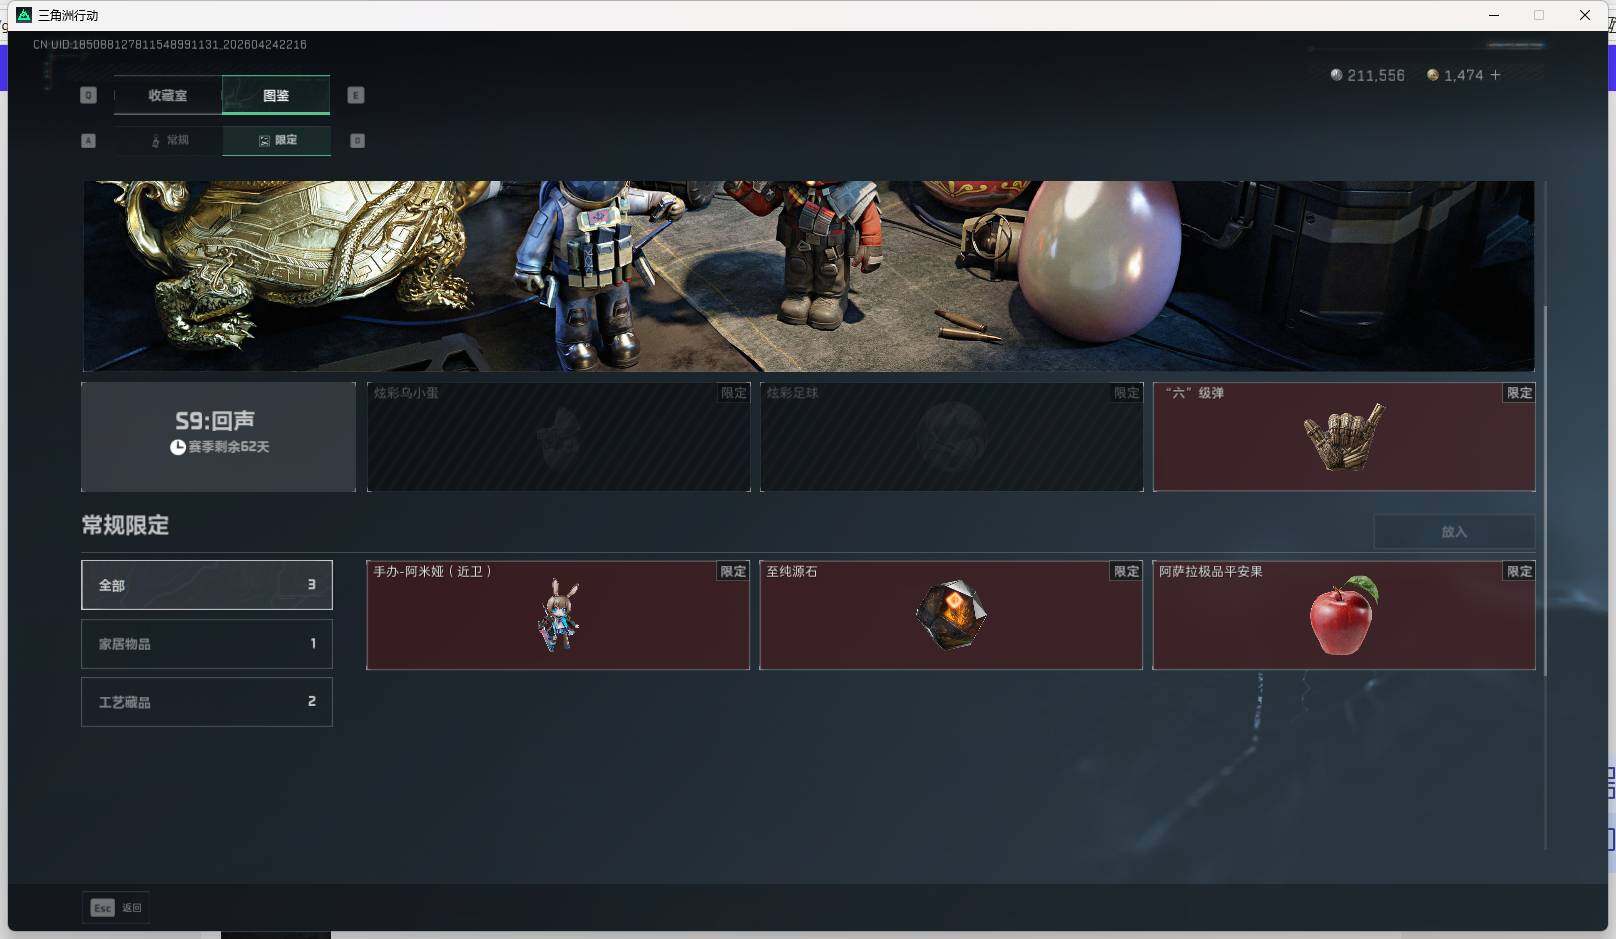
Task: Open the "六"级弹 collectible card
Action: point(1344,437)
